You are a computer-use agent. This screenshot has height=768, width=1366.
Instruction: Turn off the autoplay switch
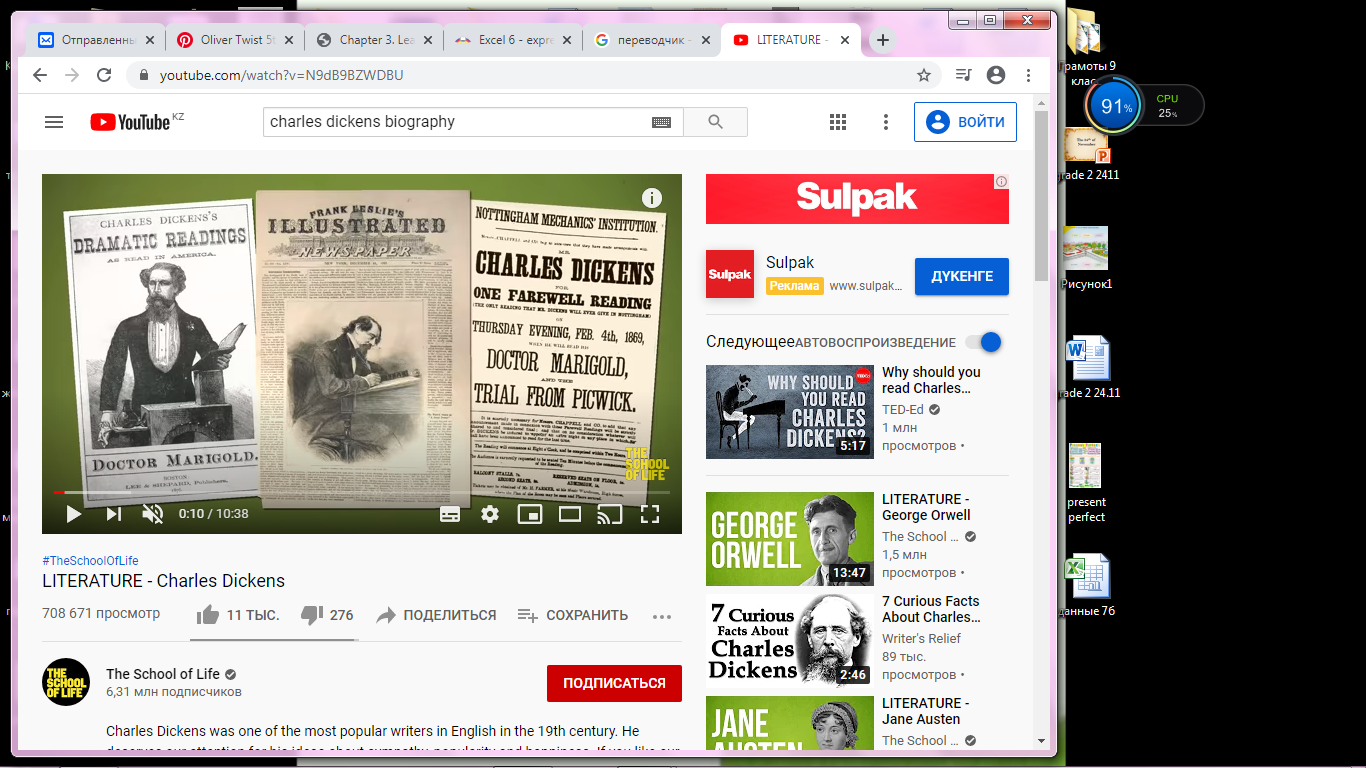tap(988, 342)
